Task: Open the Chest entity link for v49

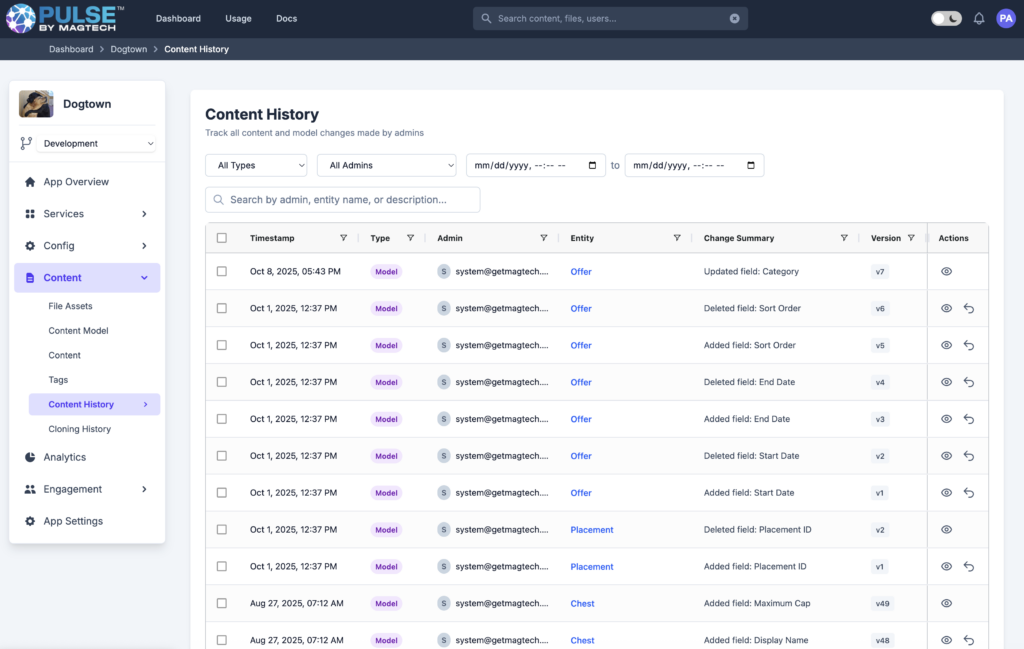Action: coord(582,604)
